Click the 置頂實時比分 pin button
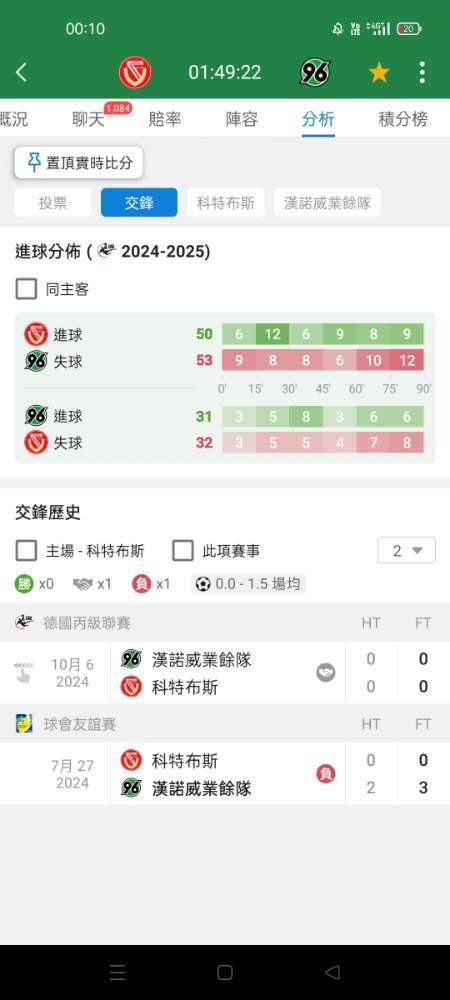Viewport: 450px width, 1000px height. tap(79, 163)
